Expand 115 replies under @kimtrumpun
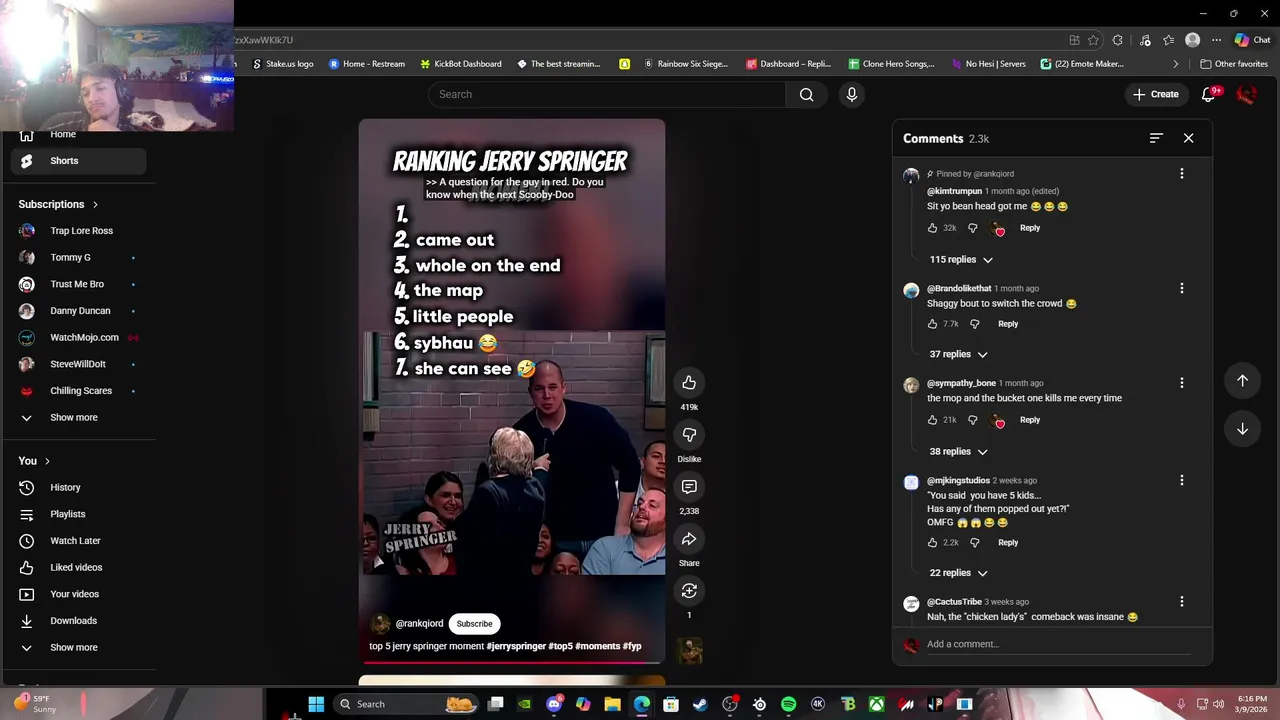Screen dimensions: 1280x720 (x=960, y=260)
